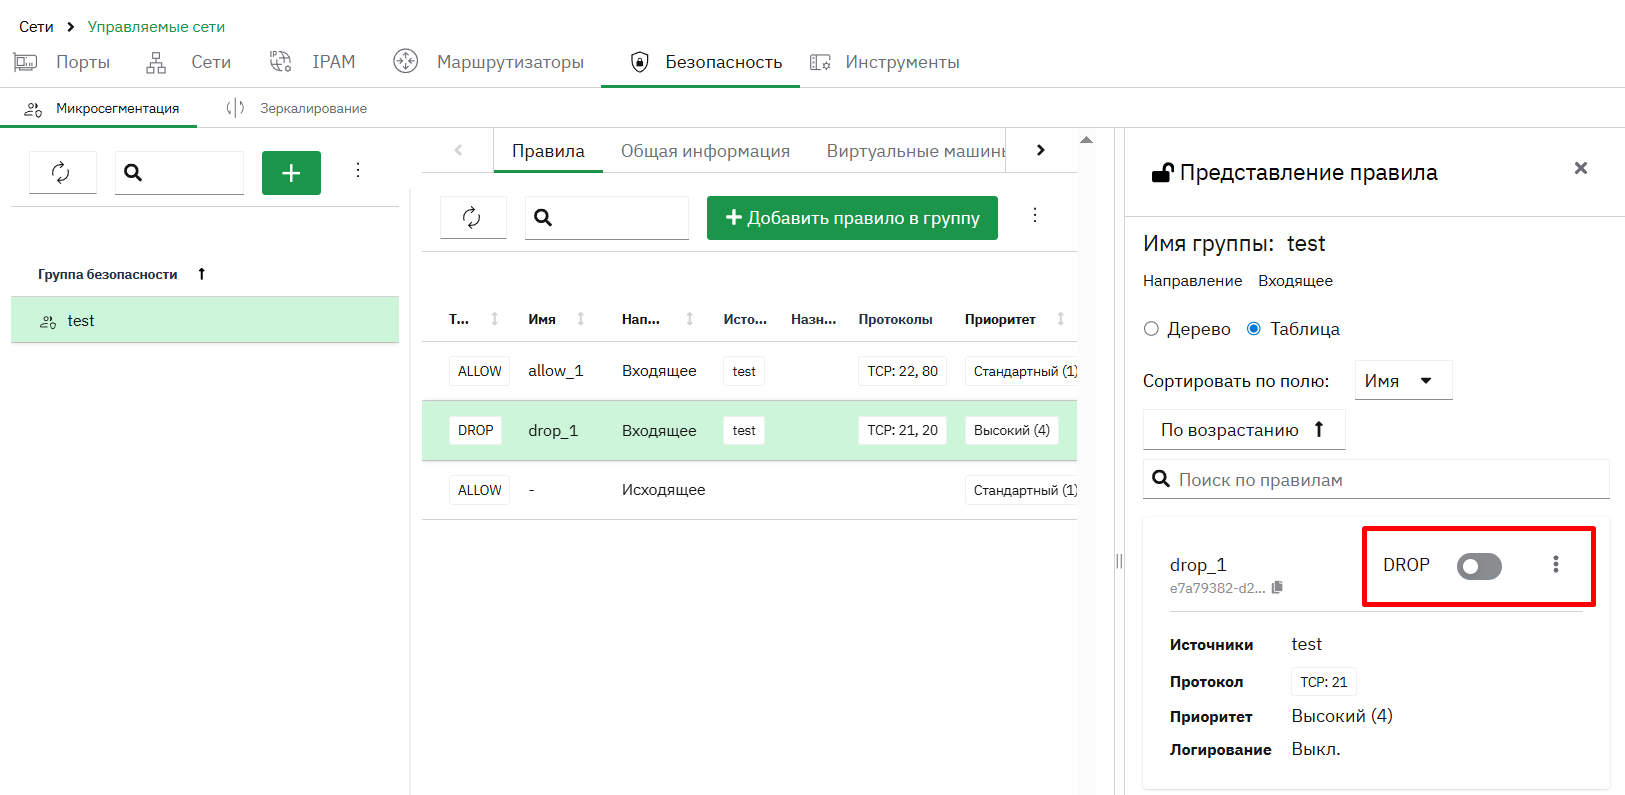Open security groups more options menu
This screenshot has width=1625, height=795.
click(357, 170)
